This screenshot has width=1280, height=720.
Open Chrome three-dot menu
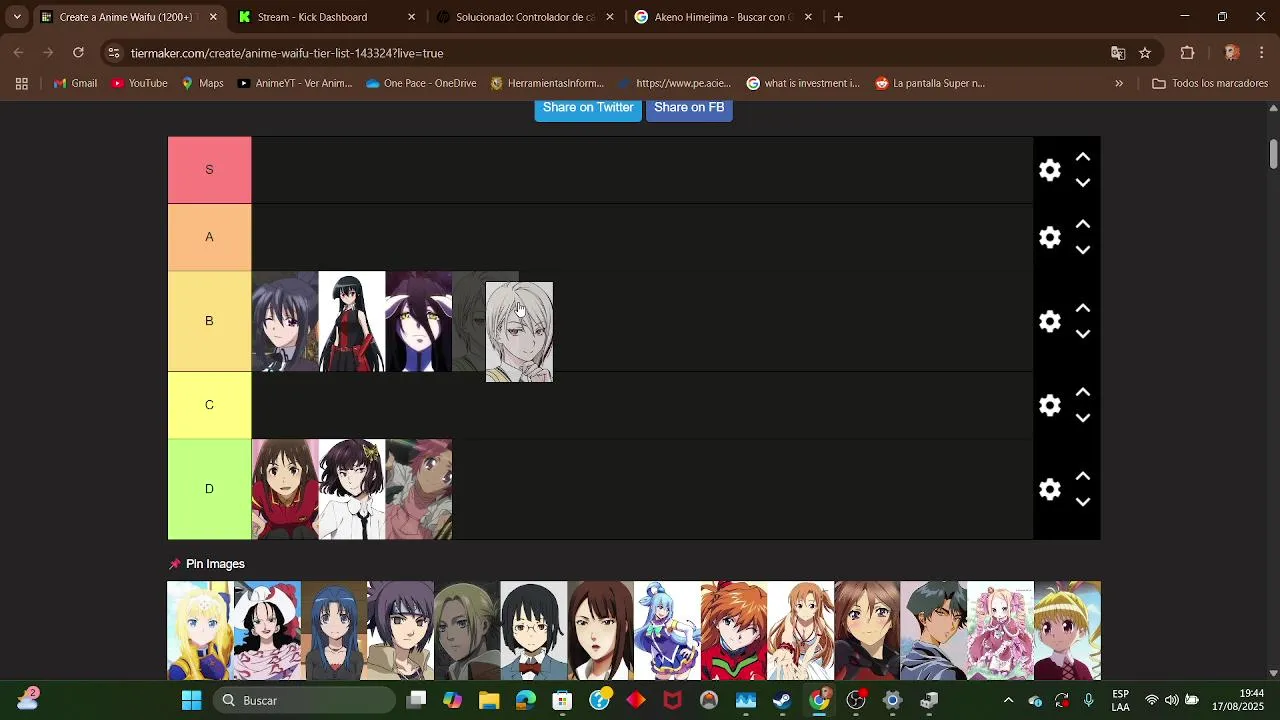pos(1261,53)
